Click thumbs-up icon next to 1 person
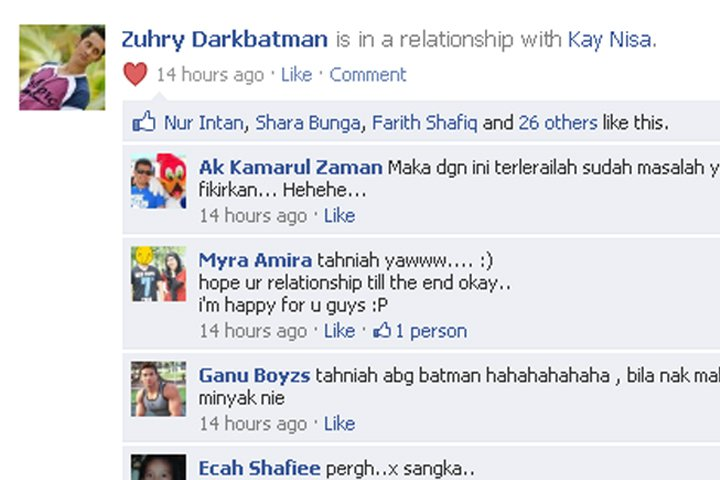The height and width of the screenshot is (480, 720). 382,330
